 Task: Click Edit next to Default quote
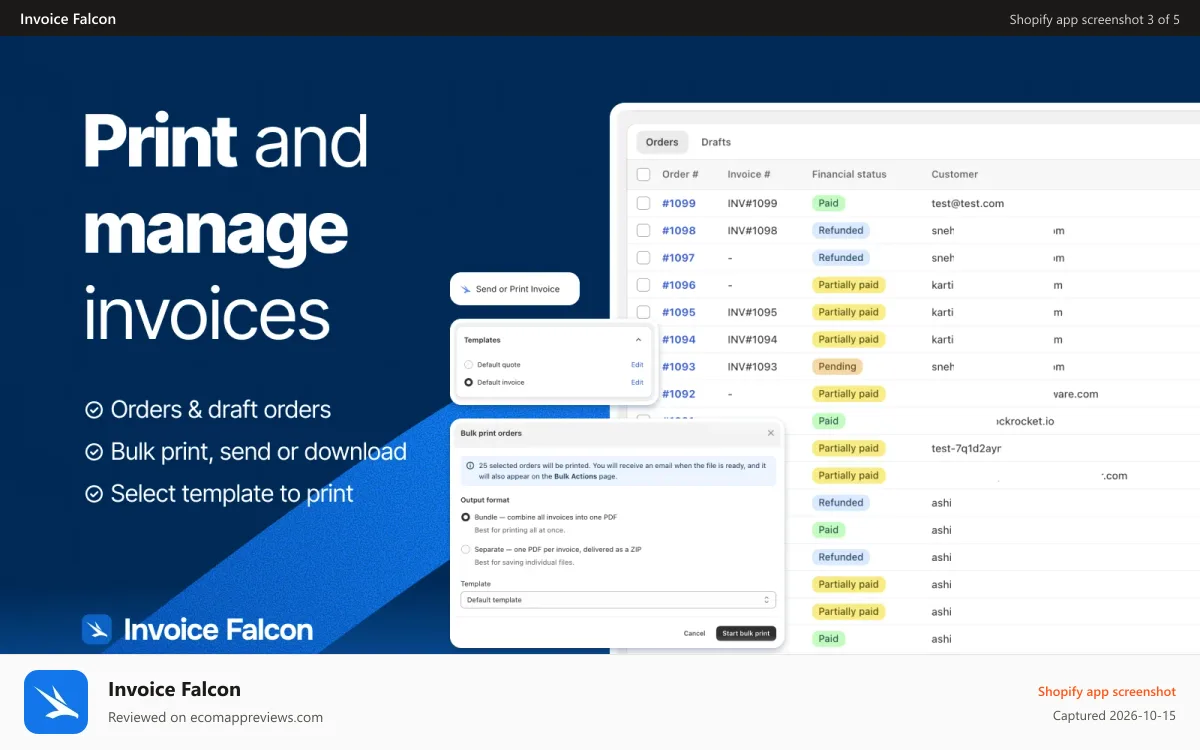pyautogui.click(x=637, y=365)
